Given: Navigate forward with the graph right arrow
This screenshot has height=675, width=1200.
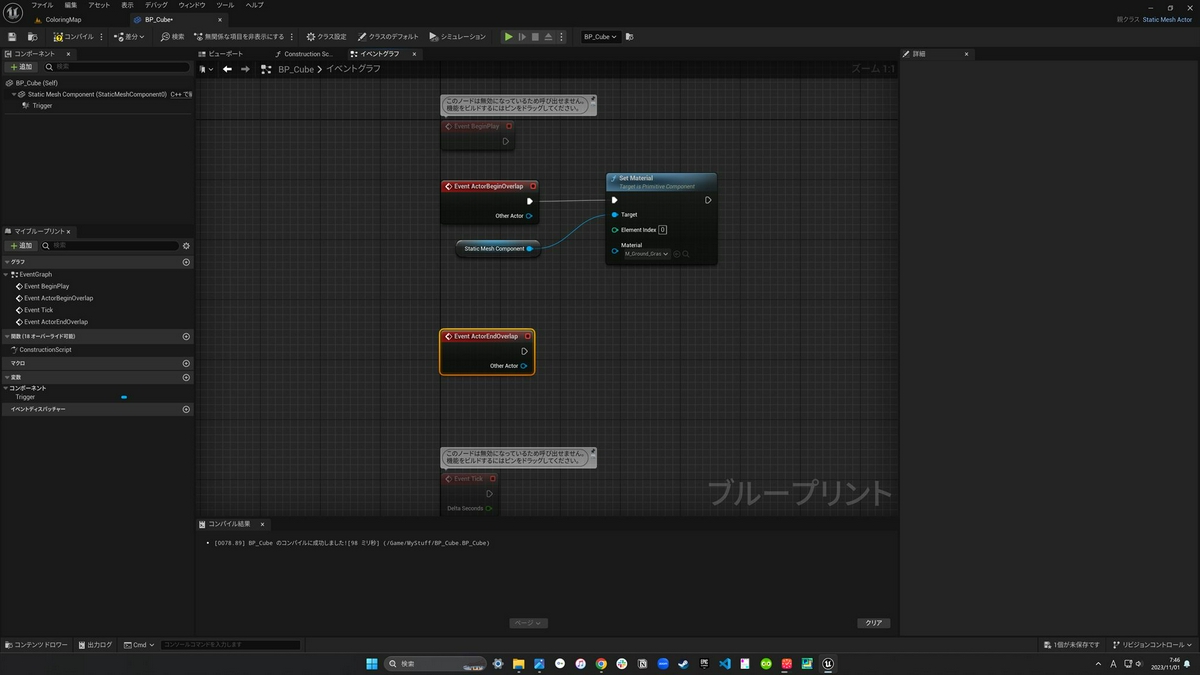Looking at the screenshot, I should 245,69.
